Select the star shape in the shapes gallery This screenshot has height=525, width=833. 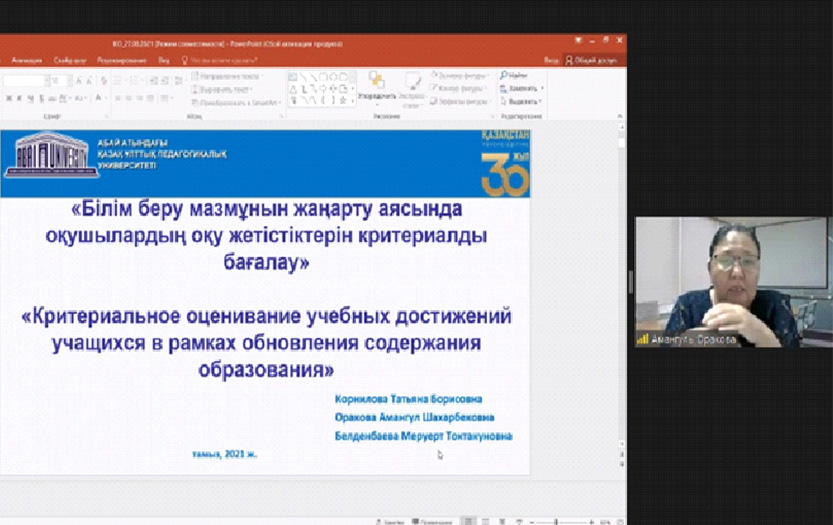click(x=342, y=100)
